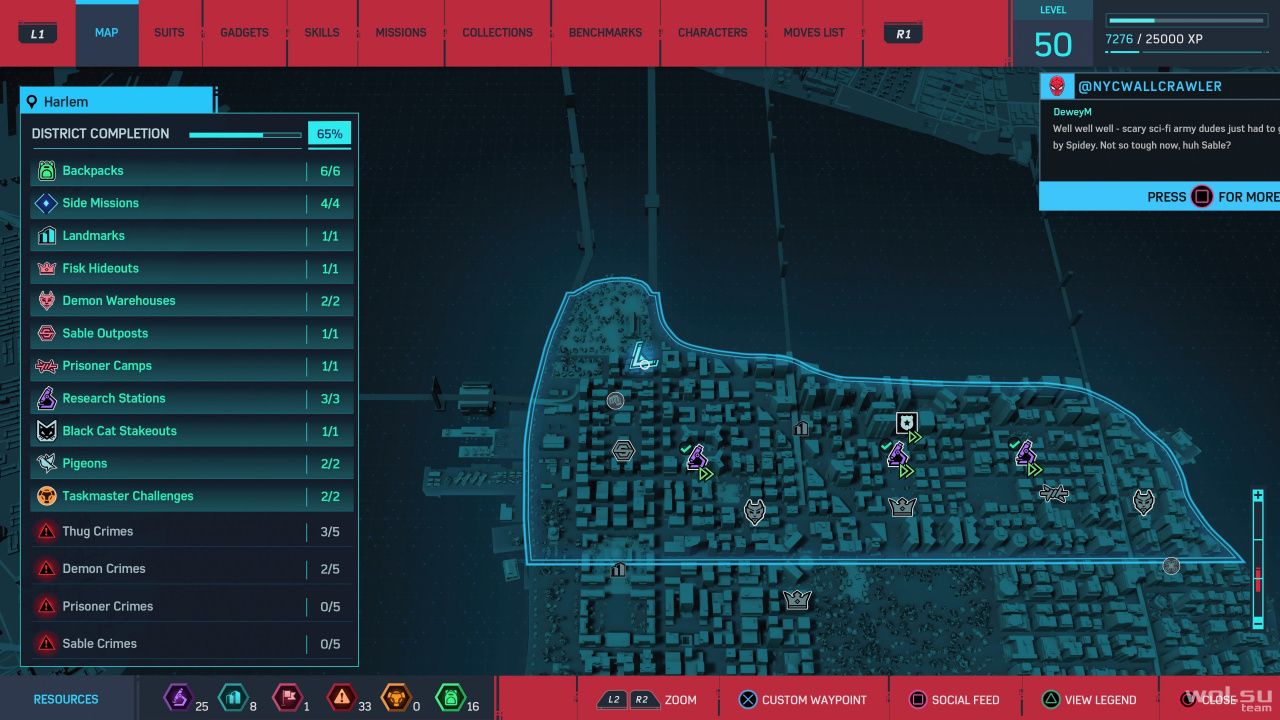Image resolution: width=1280 pixels, height=720 pixels.
Task: Select the demon mask marker near the prisoner camp
Action: (1144, 502)
